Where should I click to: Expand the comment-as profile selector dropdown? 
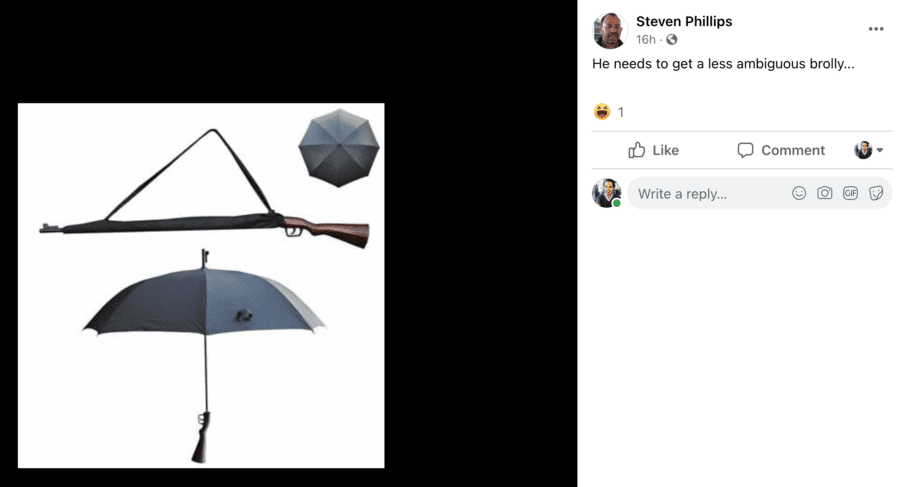(868, 150)
